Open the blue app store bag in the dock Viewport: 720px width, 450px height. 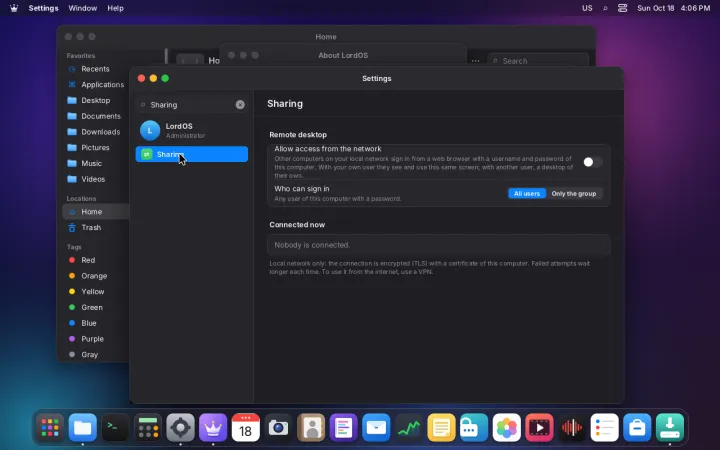[x=637, y=428]
